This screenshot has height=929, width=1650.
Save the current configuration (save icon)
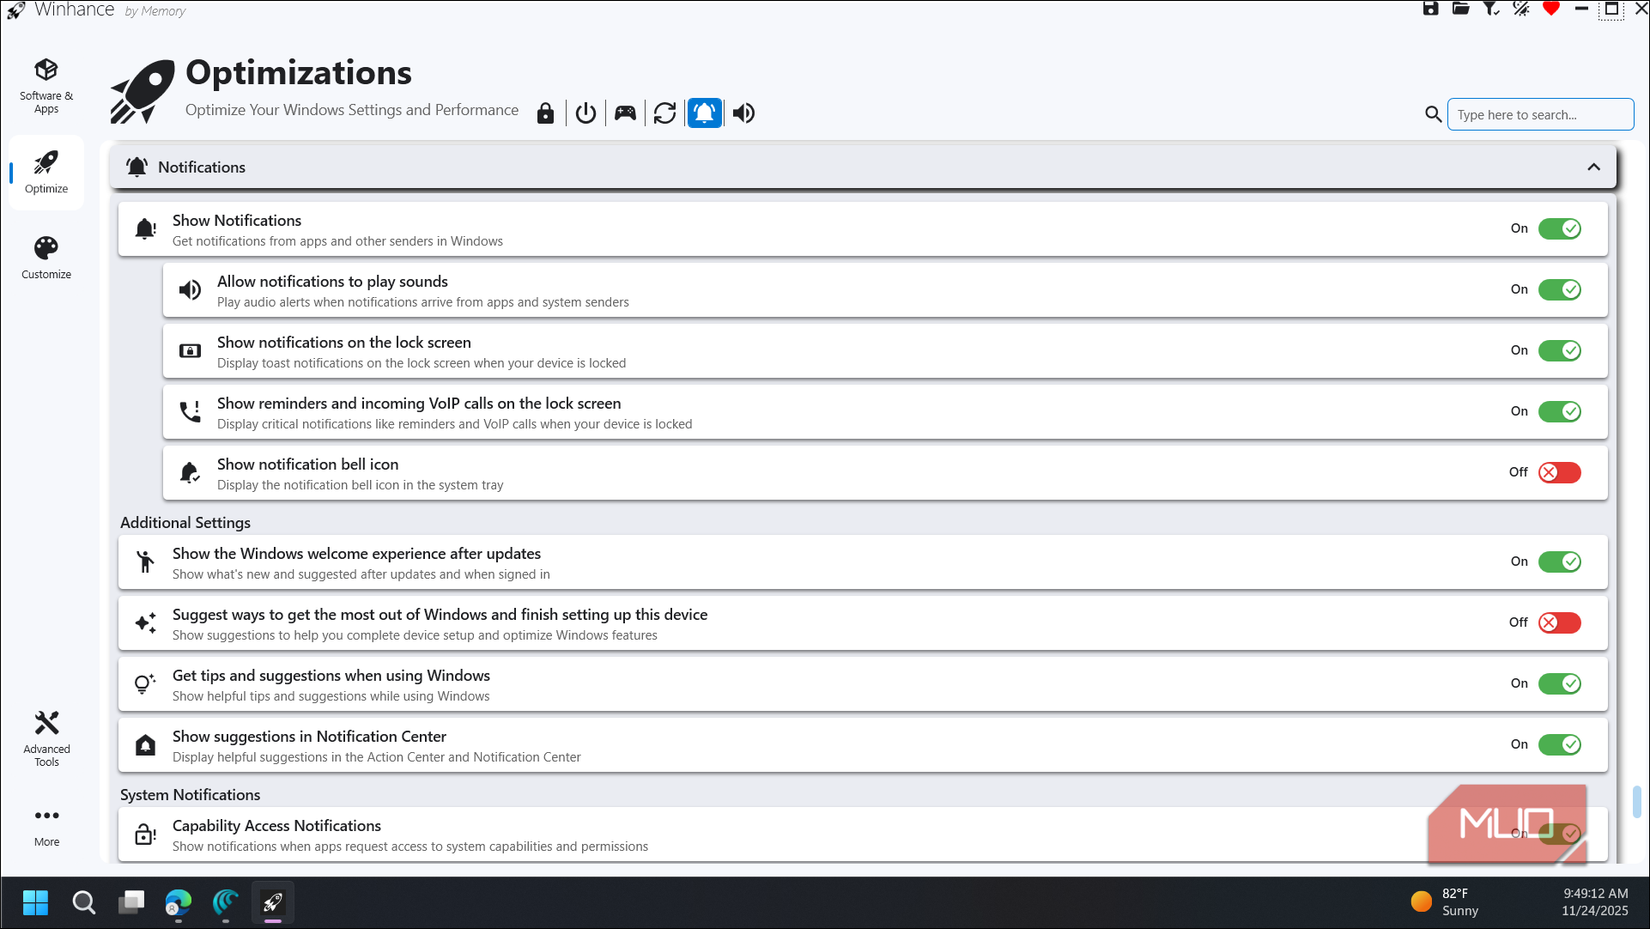tap(1430, 9)
